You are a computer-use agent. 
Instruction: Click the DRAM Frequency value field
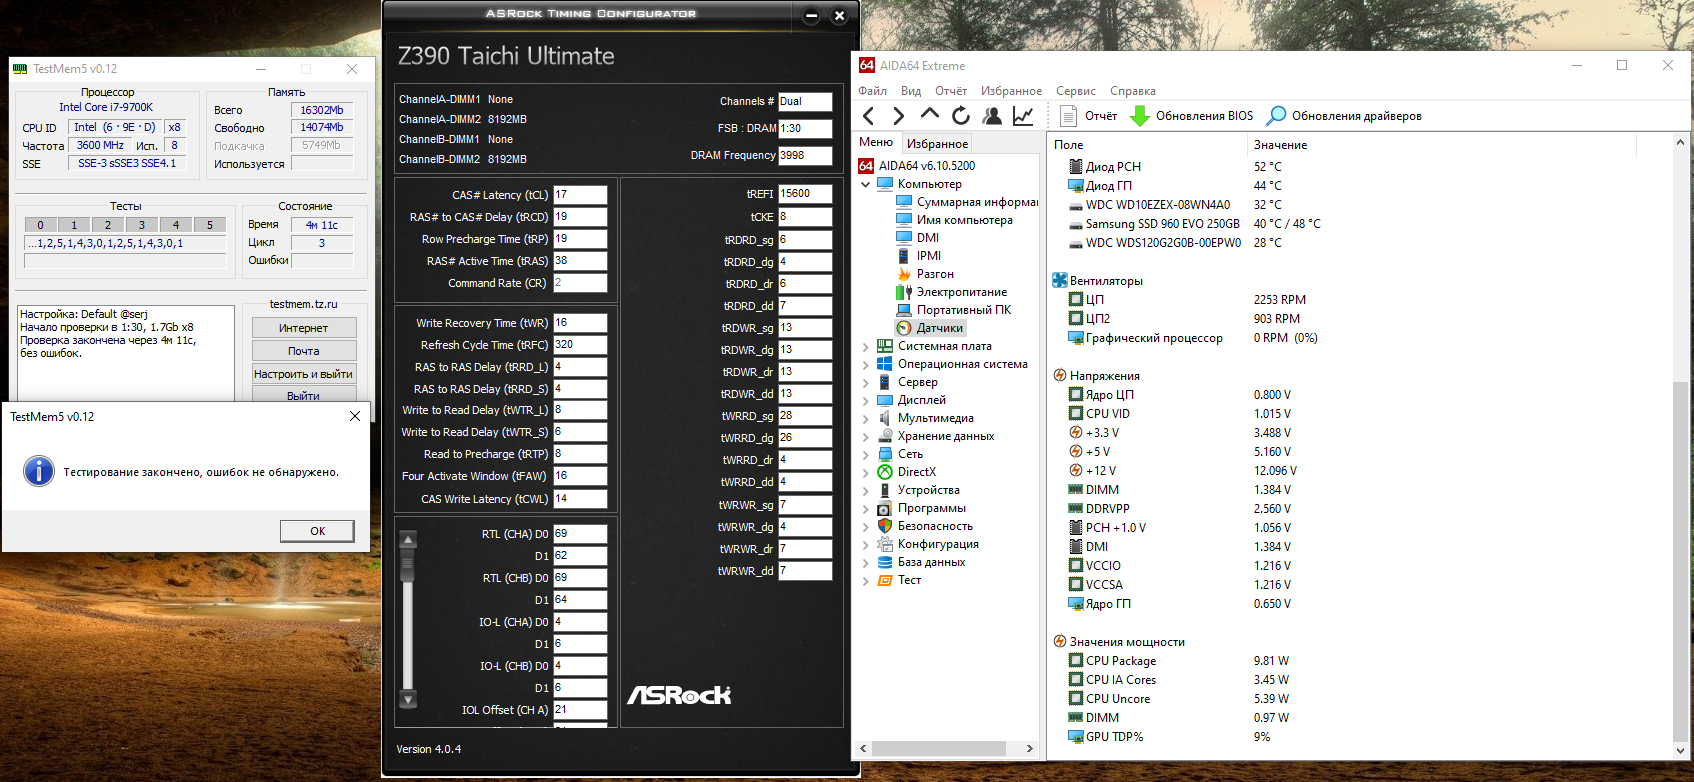[x=805, y=155]
